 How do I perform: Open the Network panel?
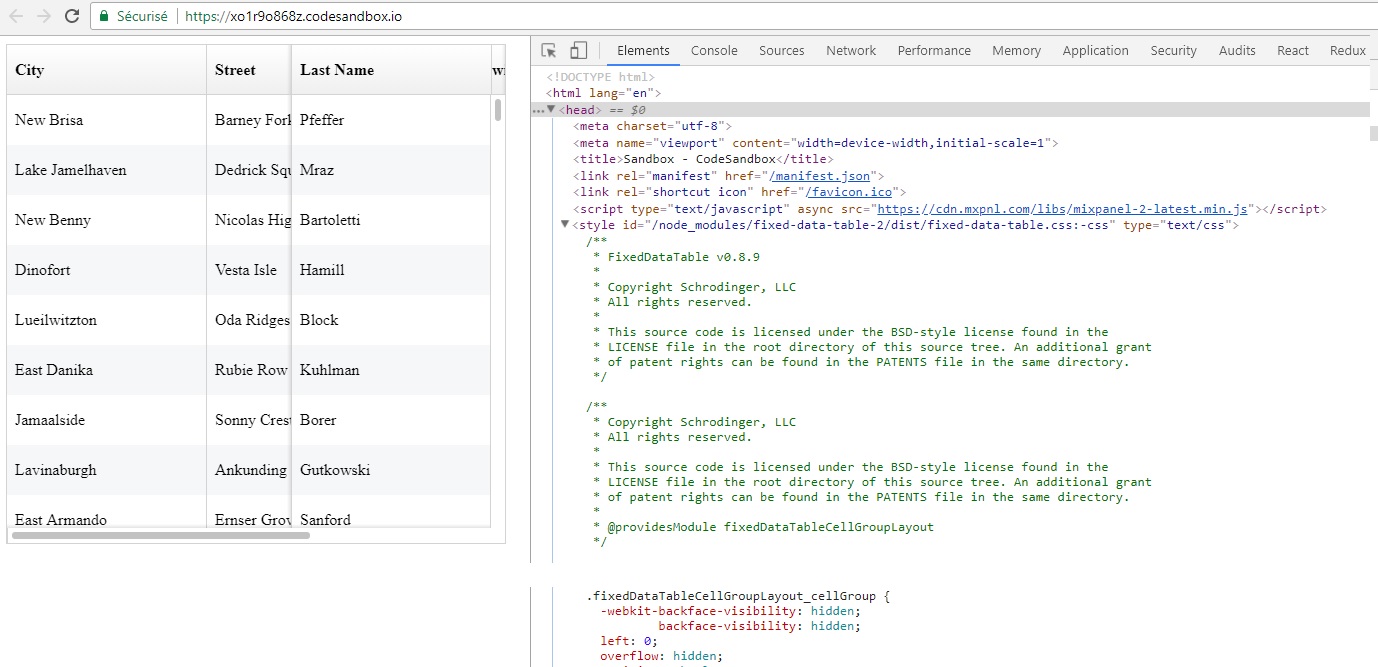pos(851,50)
